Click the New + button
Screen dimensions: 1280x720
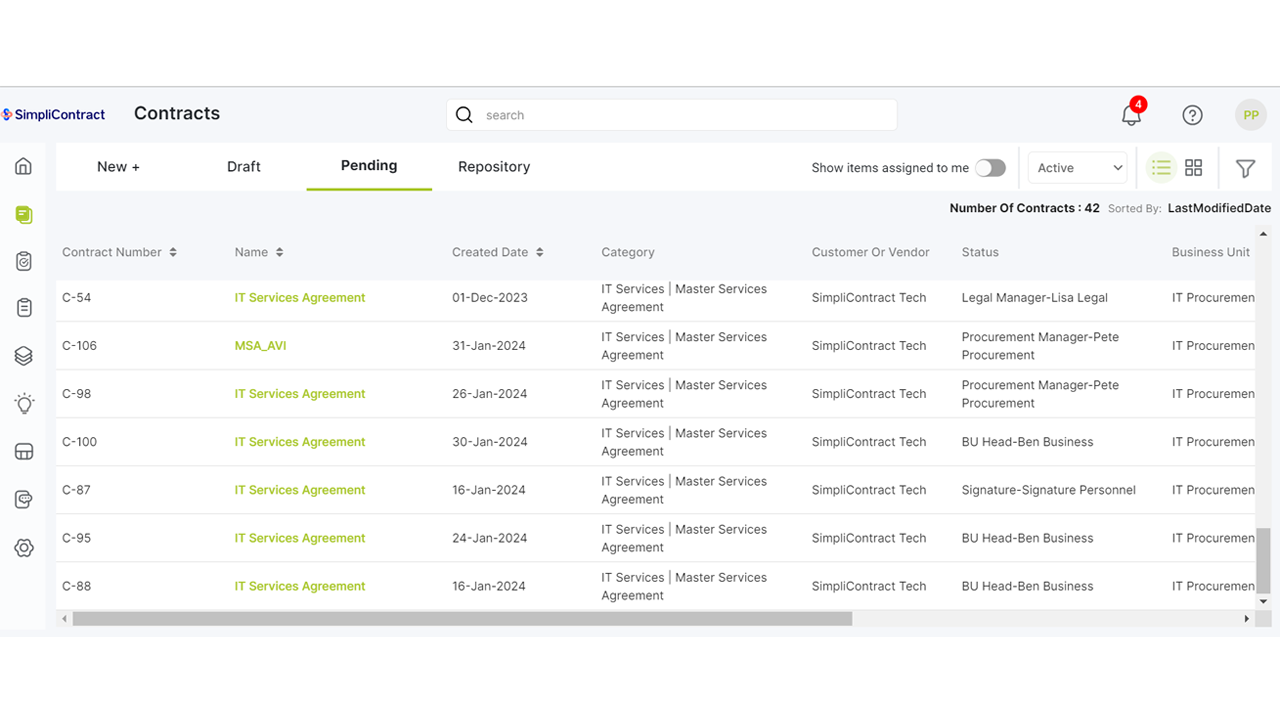tap(118, 167)
